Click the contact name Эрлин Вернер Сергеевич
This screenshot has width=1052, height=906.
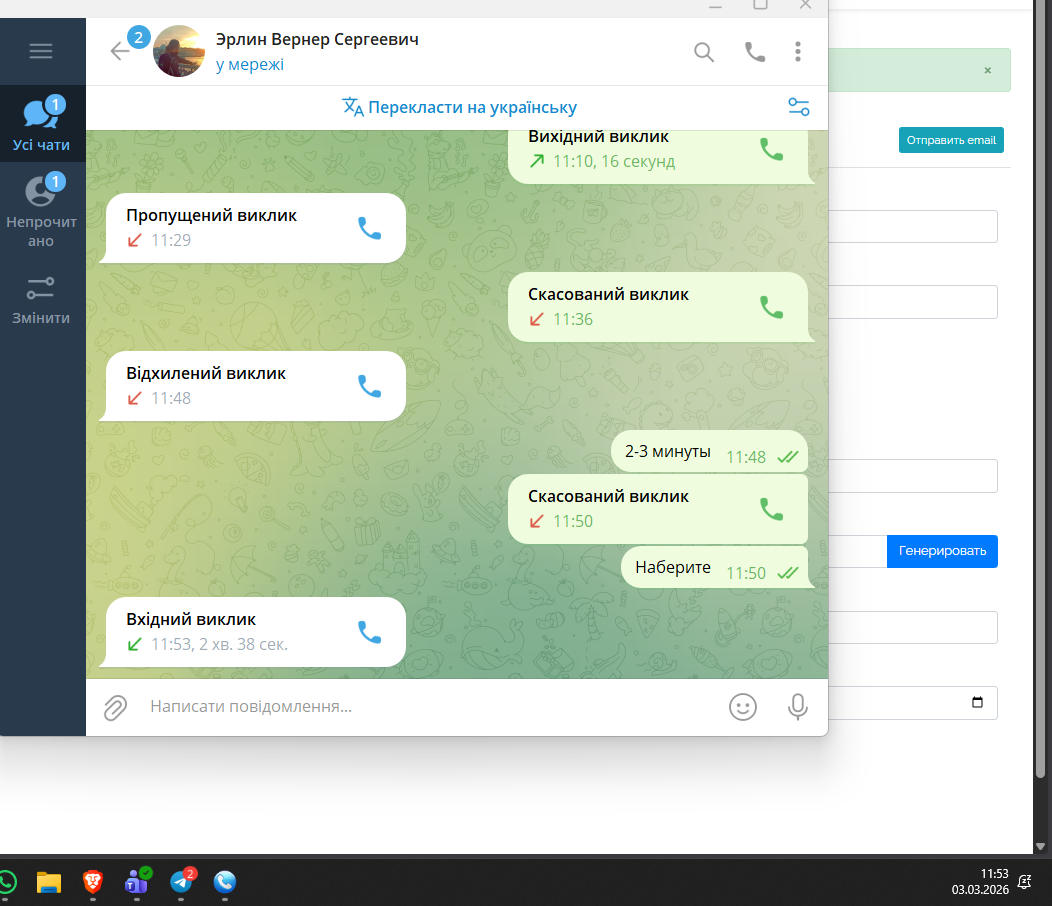pyautogui.click(x=317, y=40)
